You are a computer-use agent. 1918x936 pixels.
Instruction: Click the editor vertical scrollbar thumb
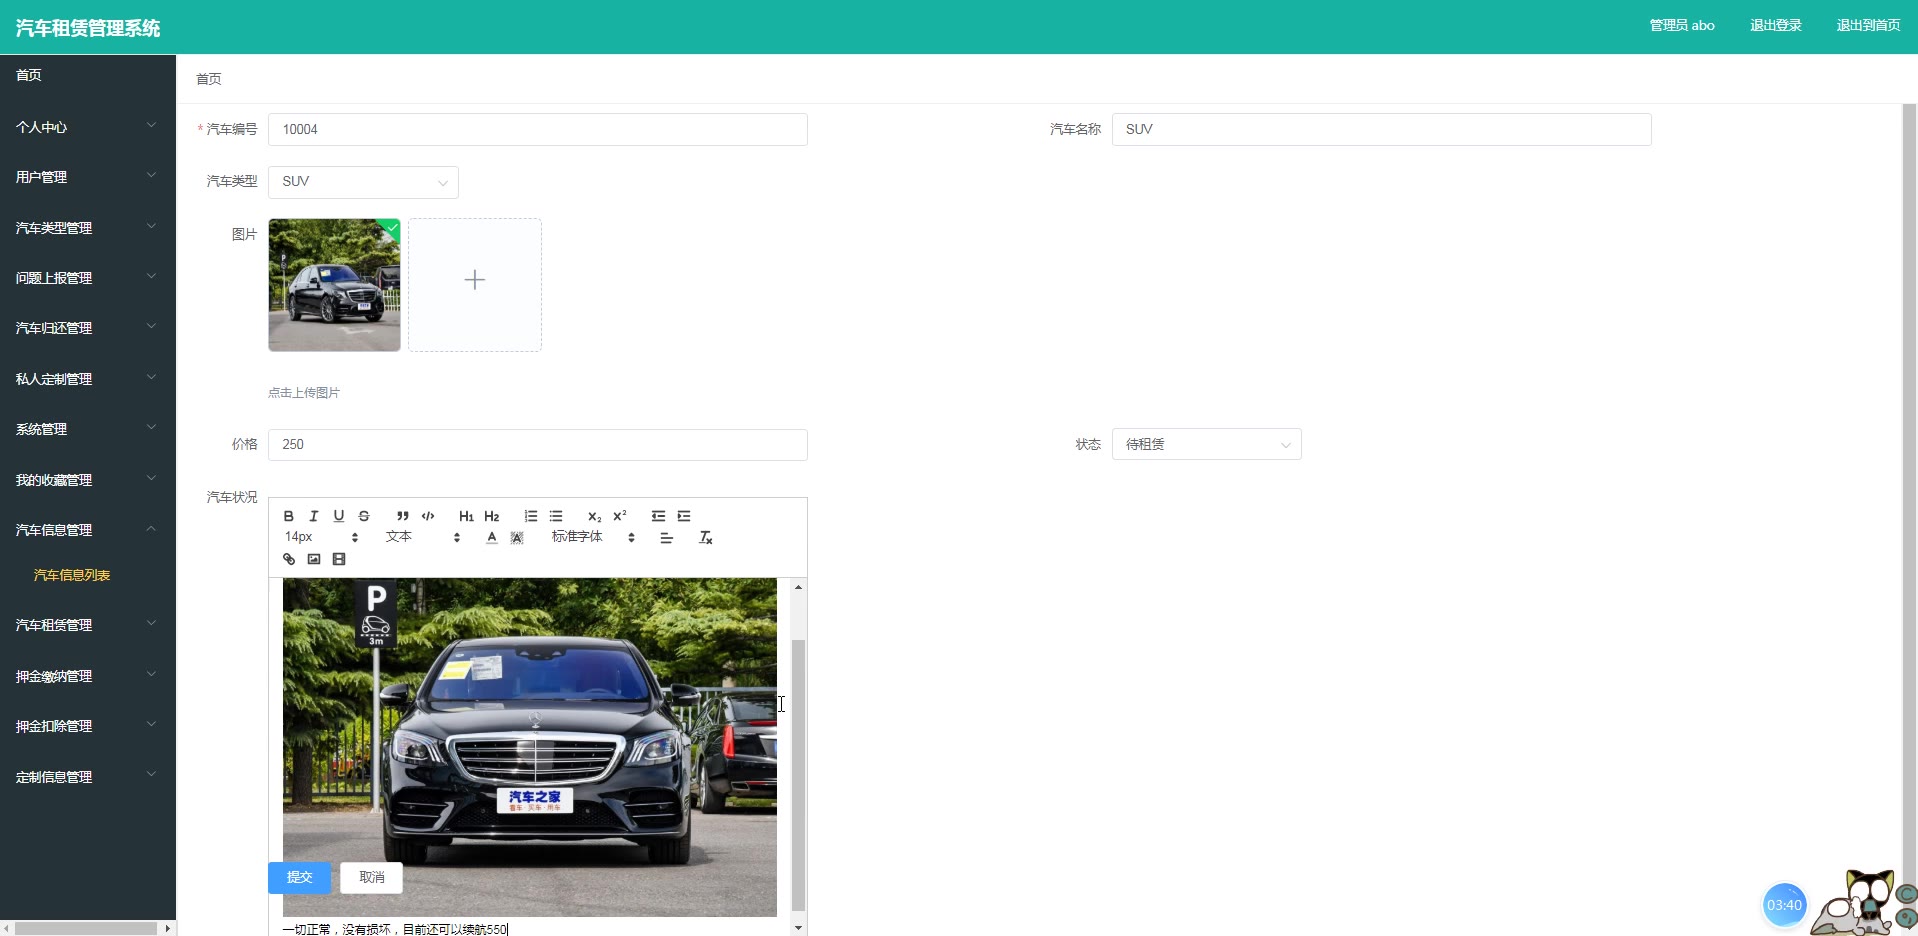pyautogui.click(x=798, y=775)
